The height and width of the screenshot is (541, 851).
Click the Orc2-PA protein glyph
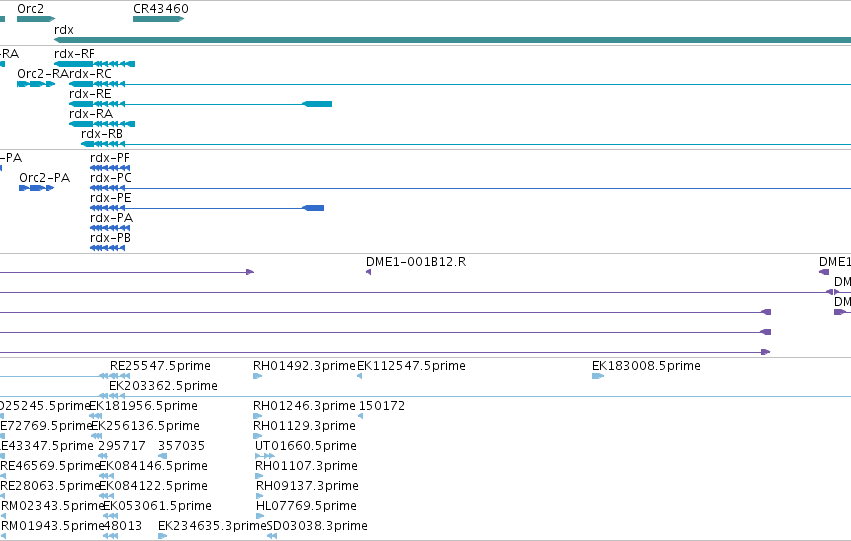pyautogui.click(x=36, y=188)
